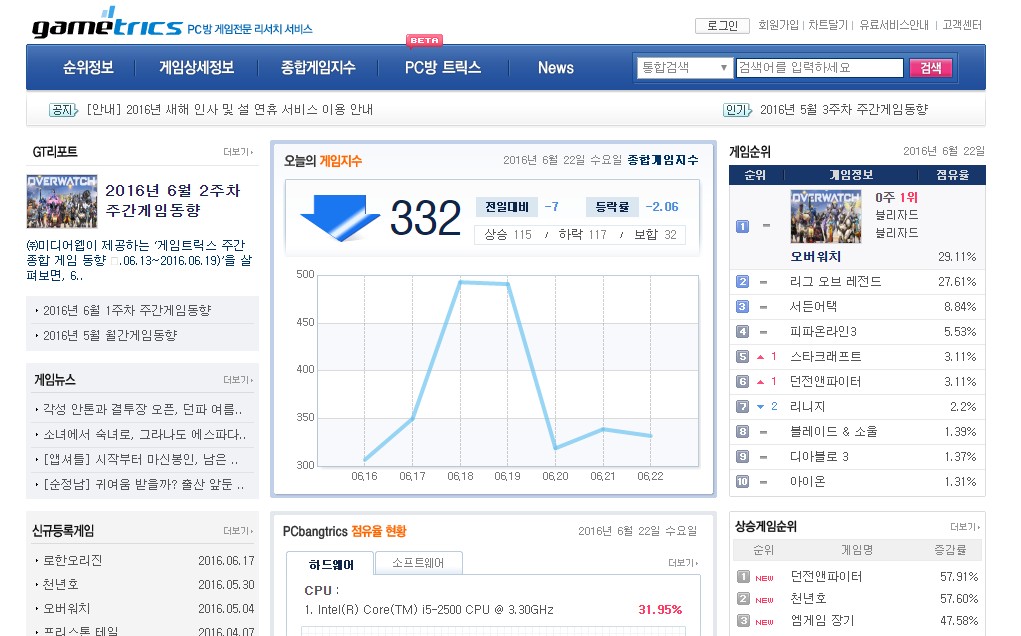Click rank 10 badge for 아이온
Screen dimensions: 1021x636
click(x=742, y=482)
